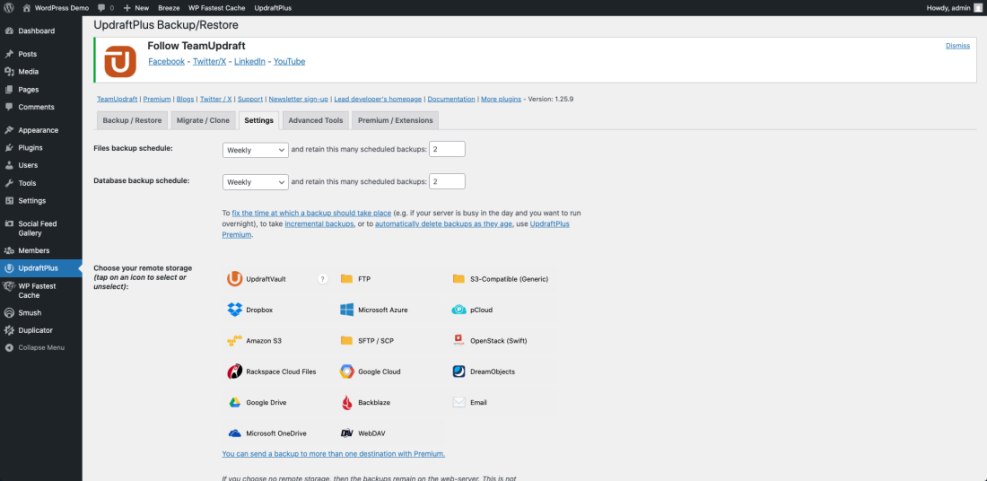Image resolution: width=987 pixels, height=481 pixels.
Task: Choose the pCloud storage icon
Action: [459, 310]
